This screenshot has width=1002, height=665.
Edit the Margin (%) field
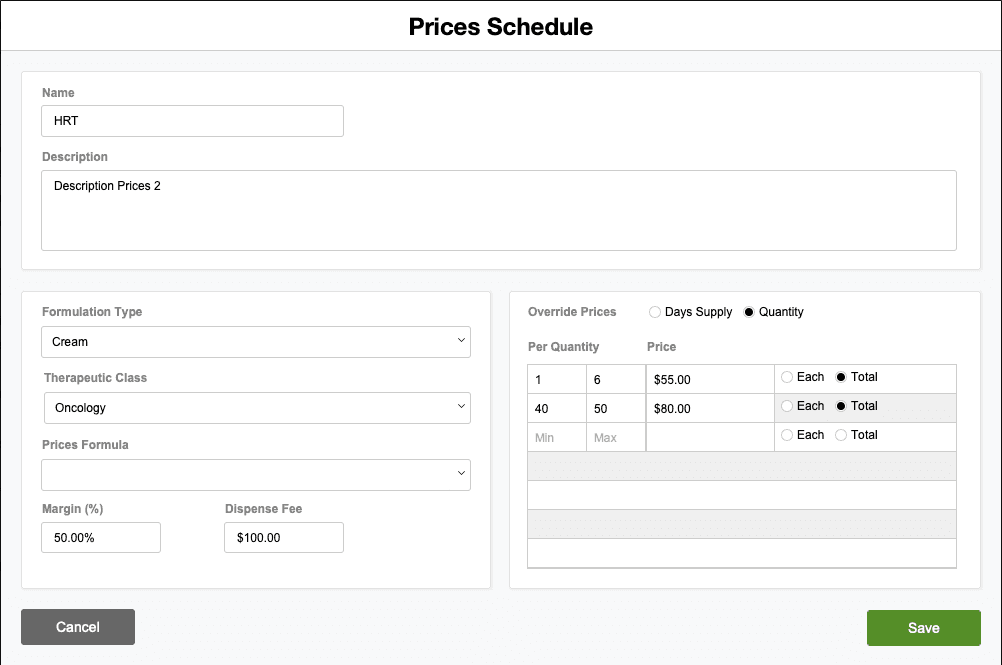coord(101,537)
